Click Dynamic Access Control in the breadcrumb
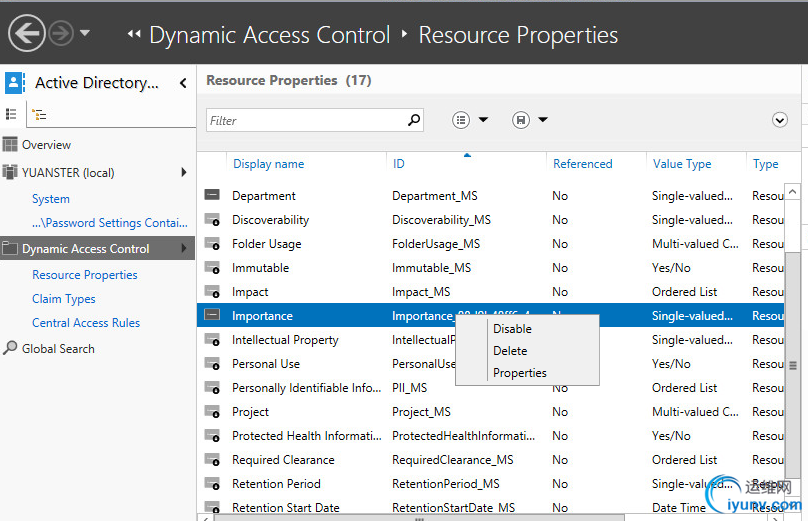 click(x=270, y=35)
